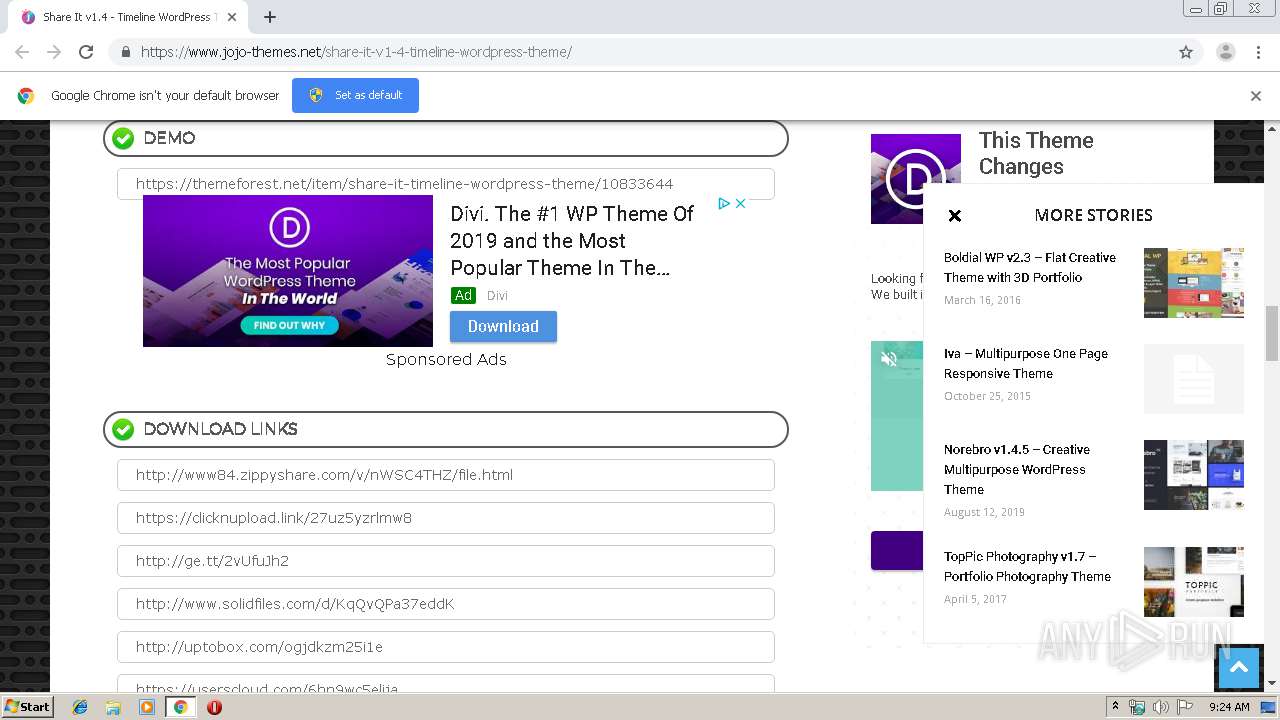Open the volume control in the system tray

(1161, 707)
